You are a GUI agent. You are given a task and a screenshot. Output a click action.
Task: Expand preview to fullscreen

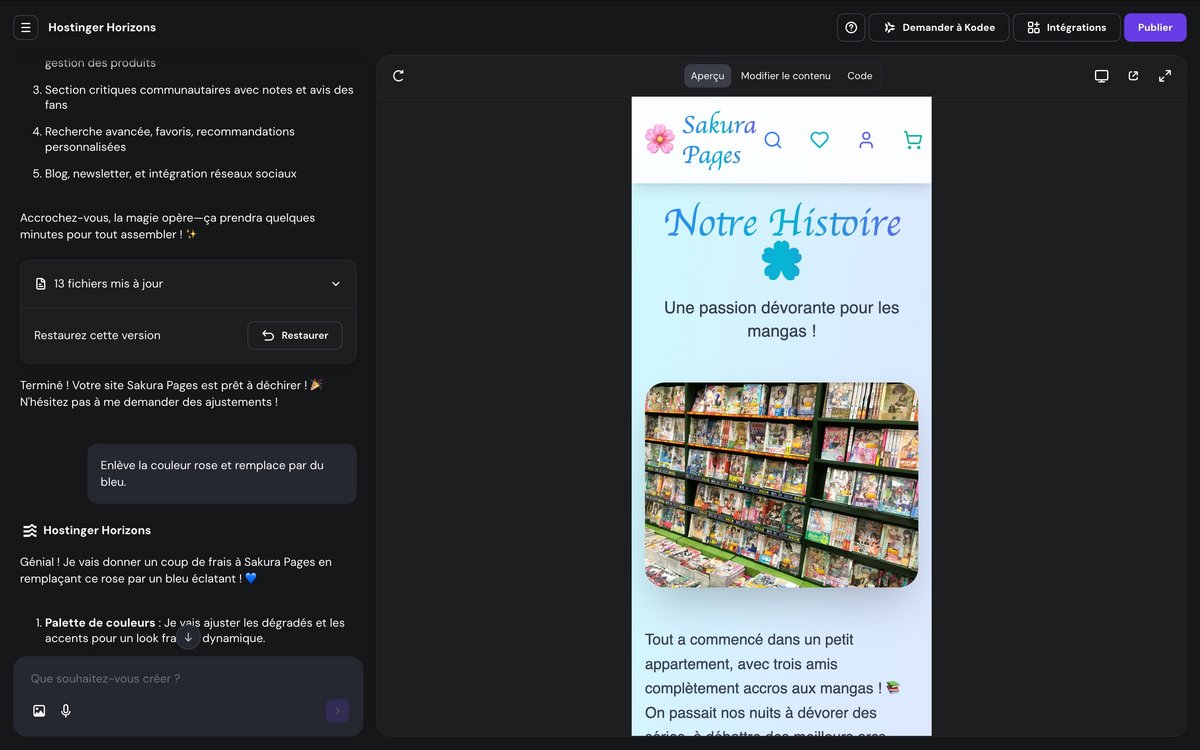click(x=1165, y=76)
